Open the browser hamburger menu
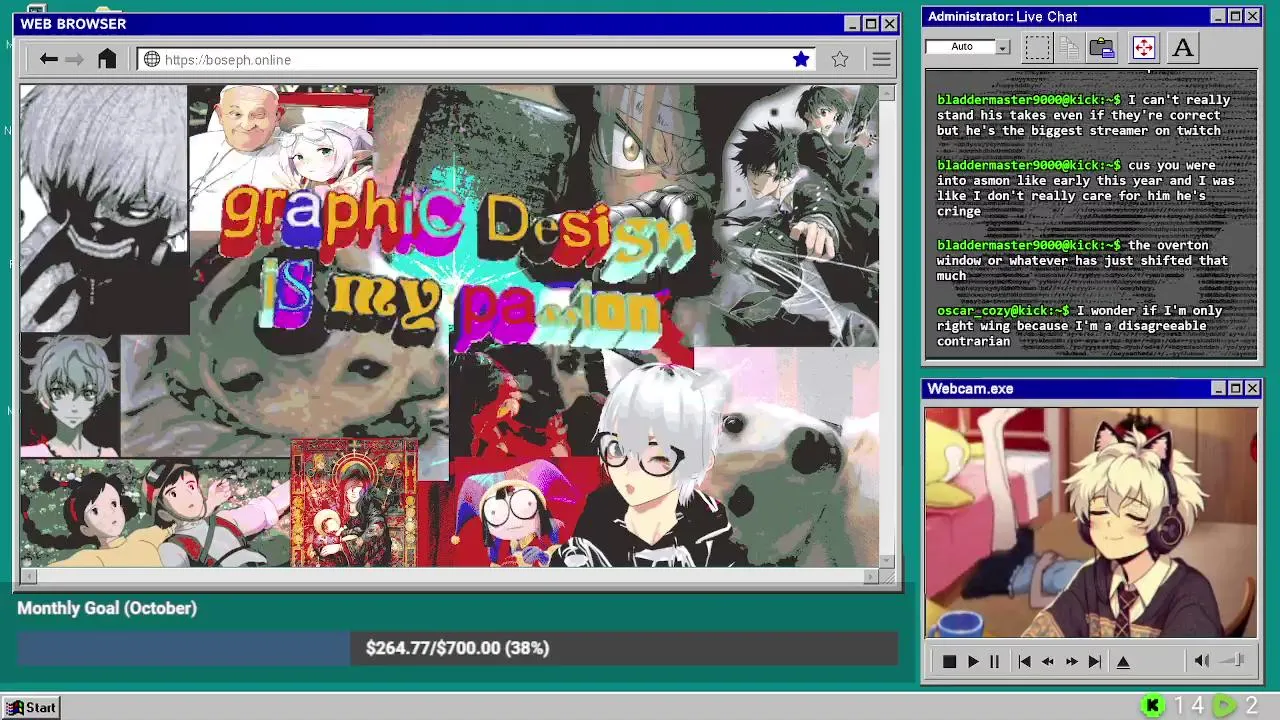 (881, 59)
